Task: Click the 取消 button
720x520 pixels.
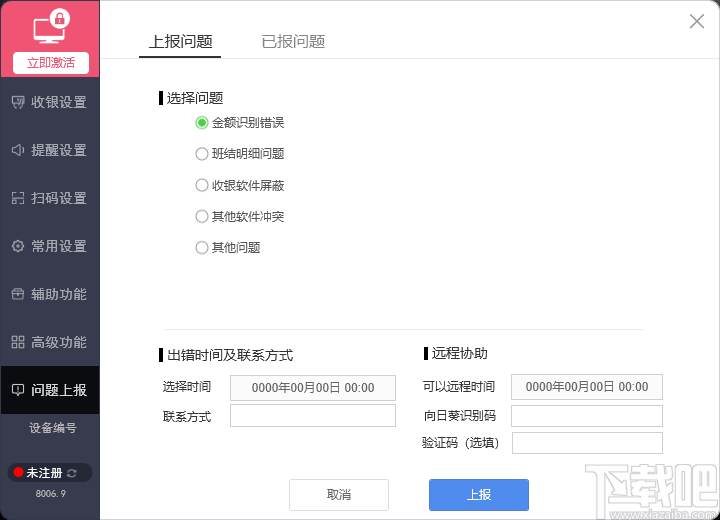Action: click(339, 495)
